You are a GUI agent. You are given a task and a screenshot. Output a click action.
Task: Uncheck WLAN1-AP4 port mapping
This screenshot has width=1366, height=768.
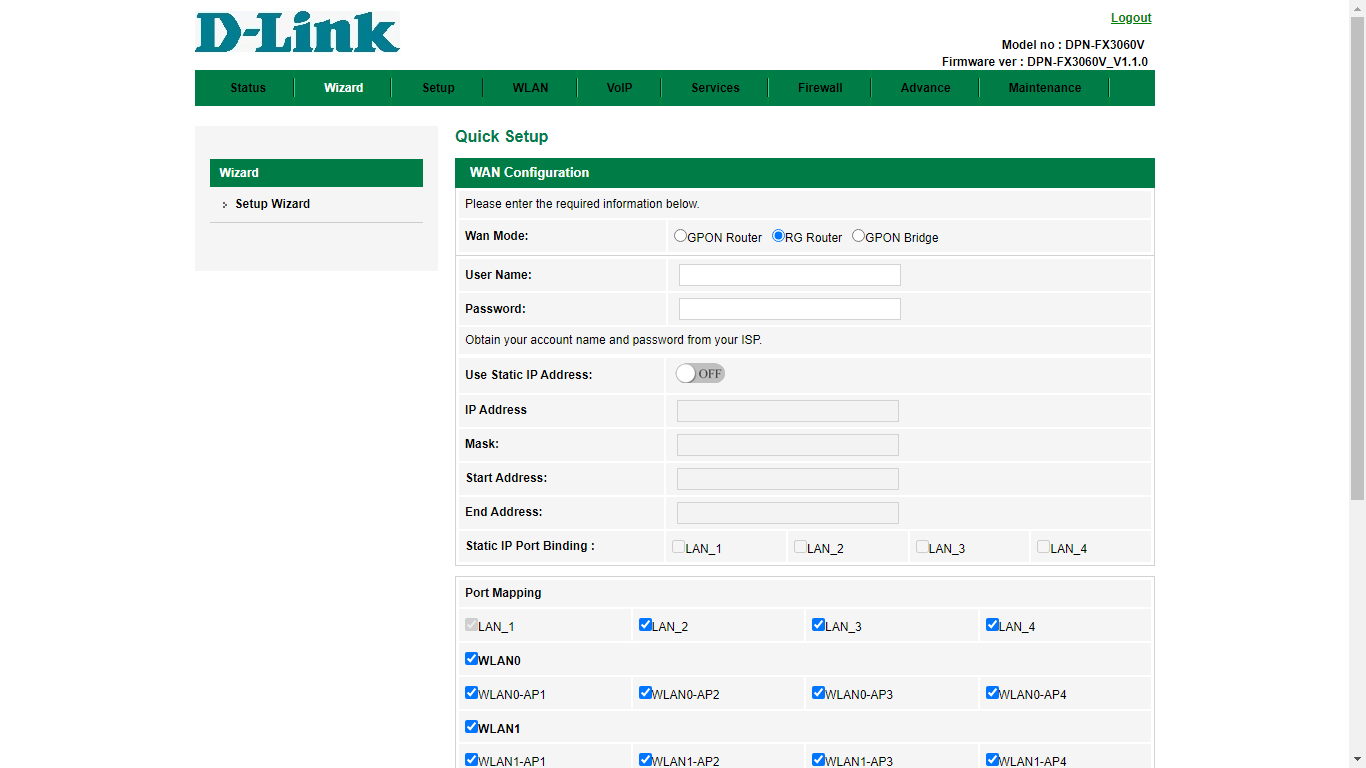pyautogui.click(x=992, y=760)
